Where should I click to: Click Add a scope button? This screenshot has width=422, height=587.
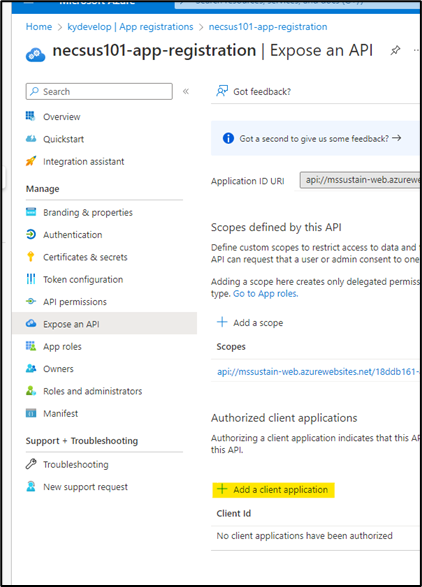[x=250, y=322]
